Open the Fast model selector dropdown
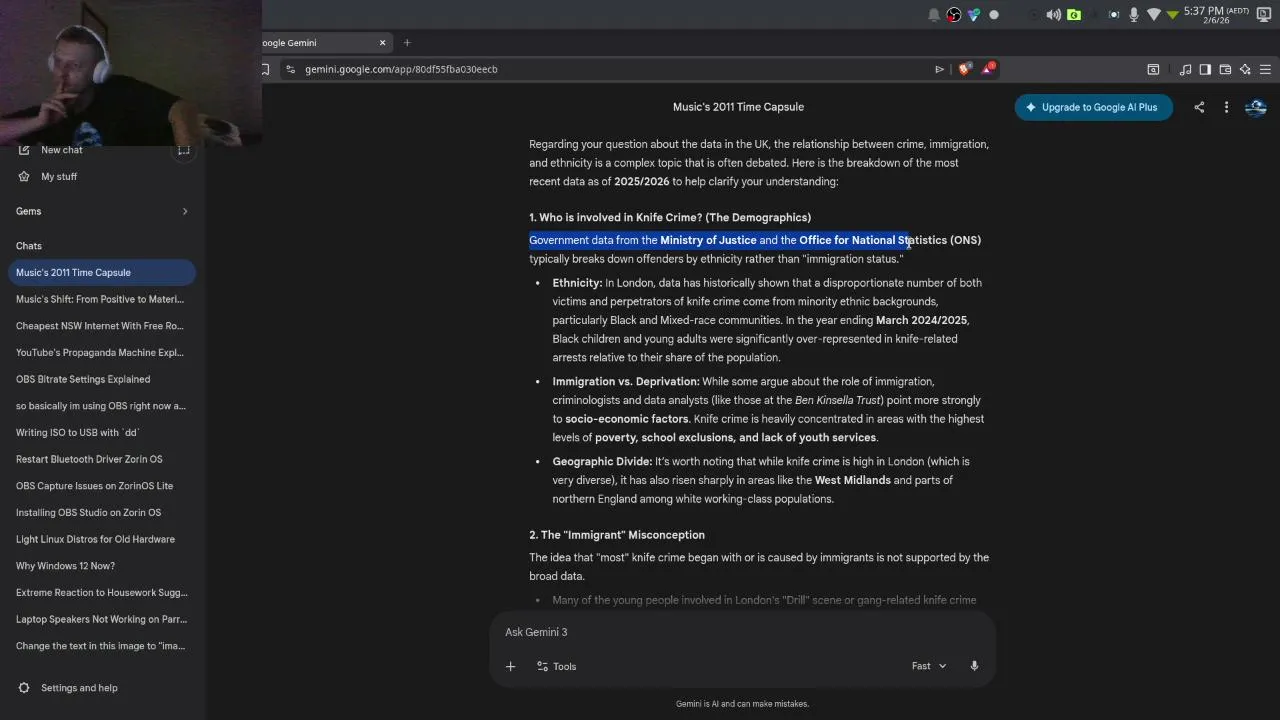Viewport: 1280px width, 720px height. (x=929, y=666)
